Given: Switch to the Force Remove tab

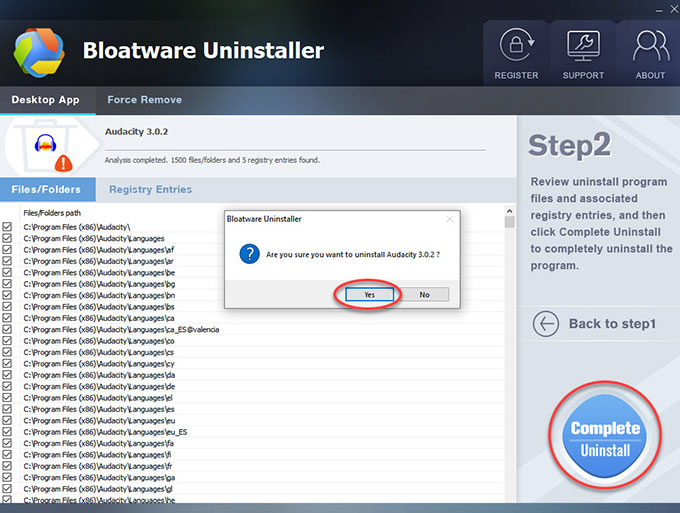Looking at the screenshot, I should point(144,100).
